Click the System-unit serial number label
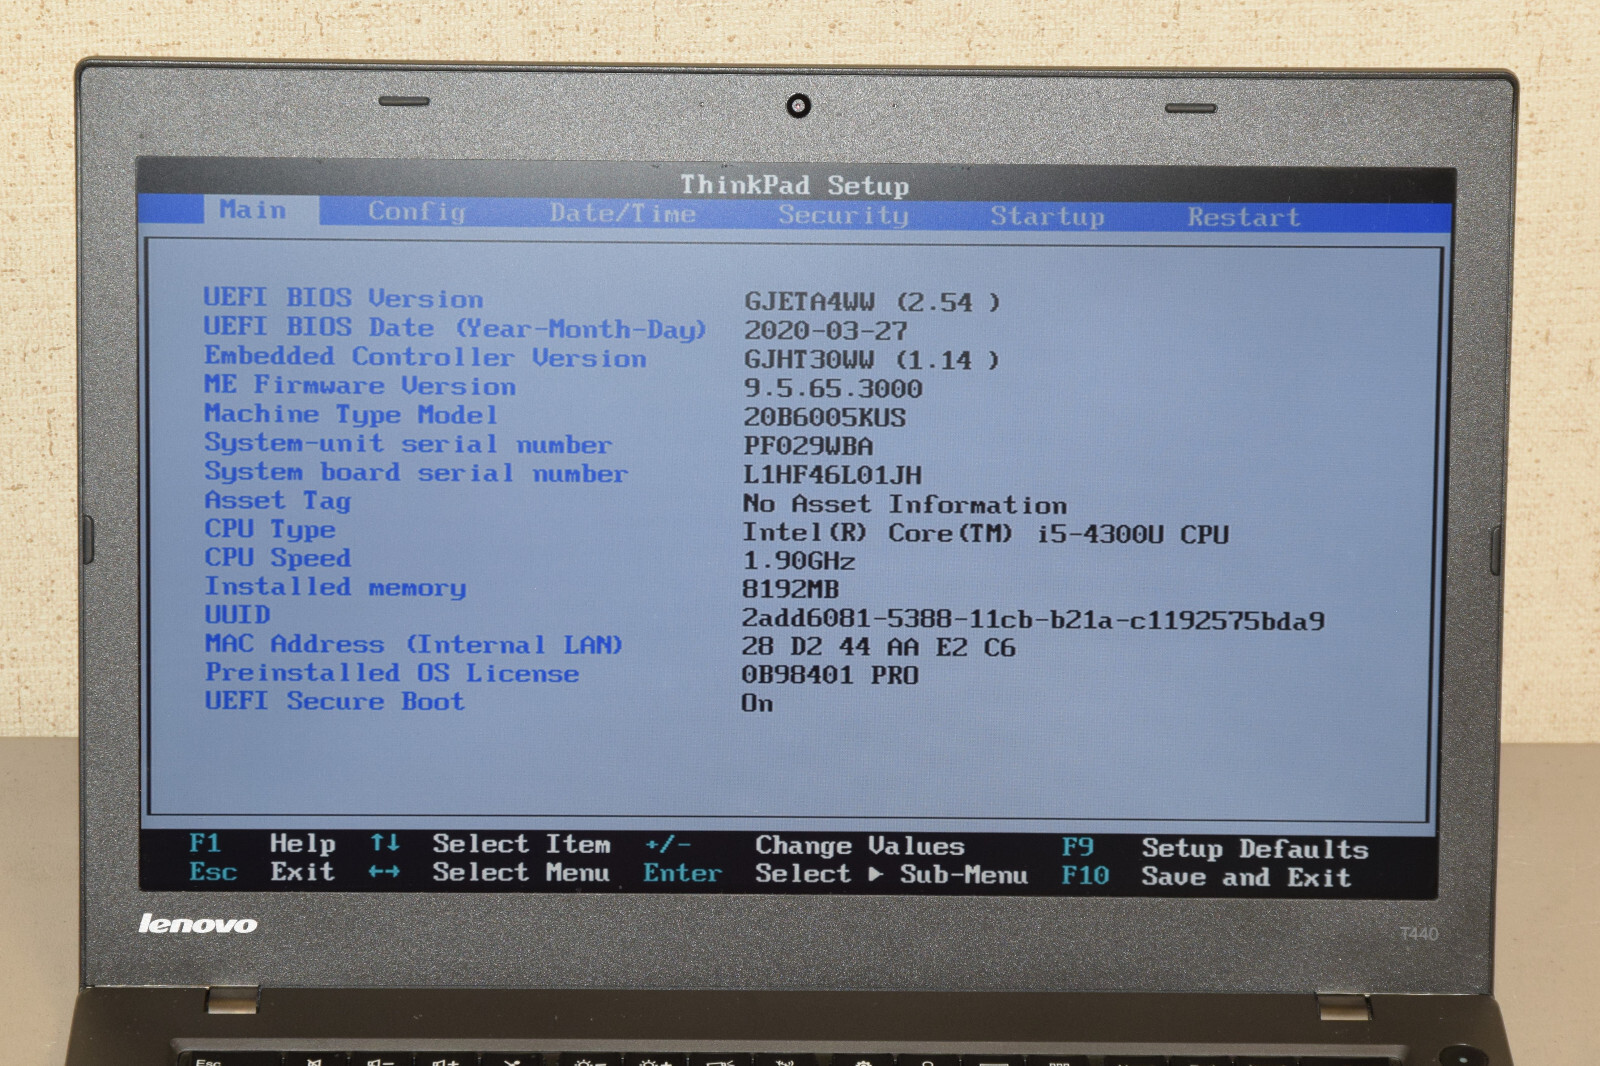The image size is (1600, 1066). (x=408, y=443)
